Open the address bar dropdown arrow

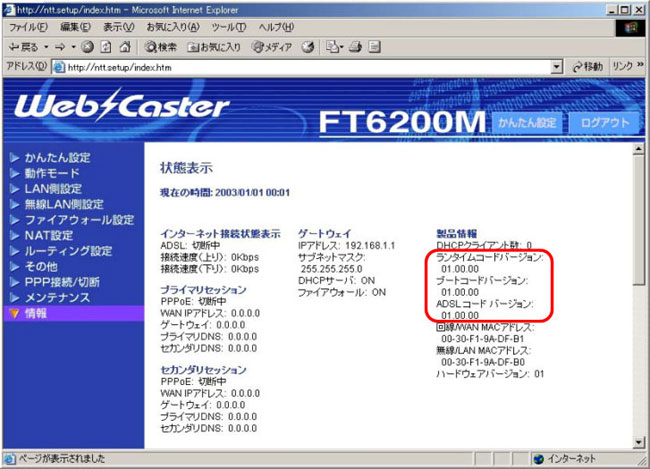pyautogui.click(x=557, y=67)
